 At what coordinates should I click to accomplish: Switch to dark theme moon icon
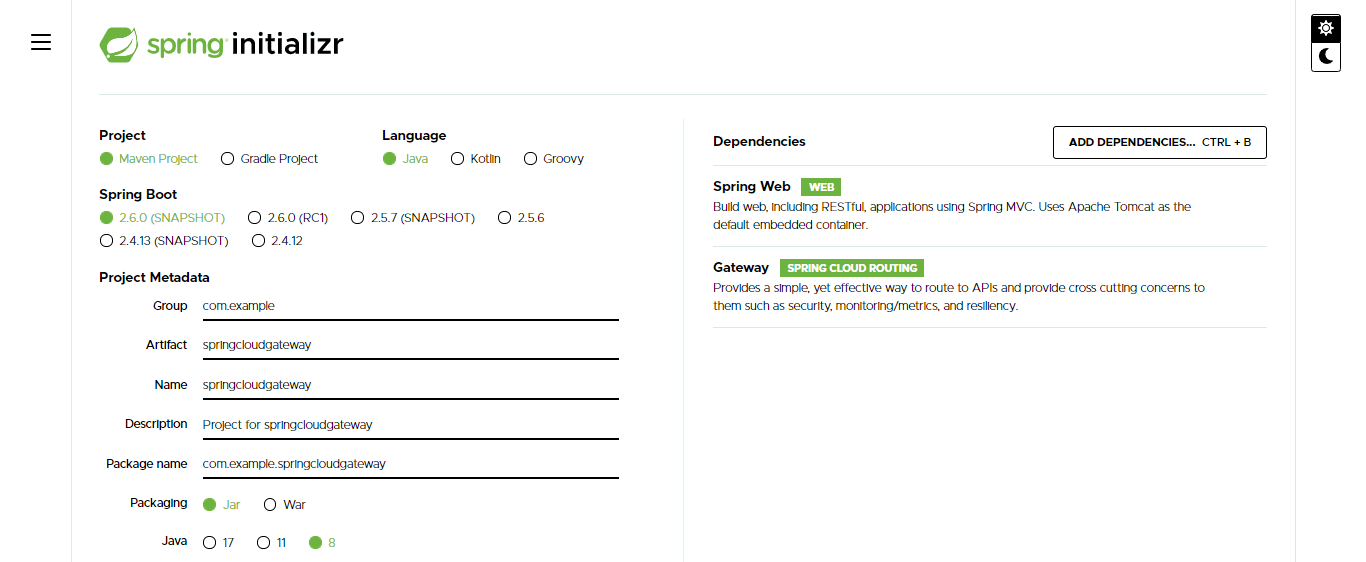point(1326,57)
